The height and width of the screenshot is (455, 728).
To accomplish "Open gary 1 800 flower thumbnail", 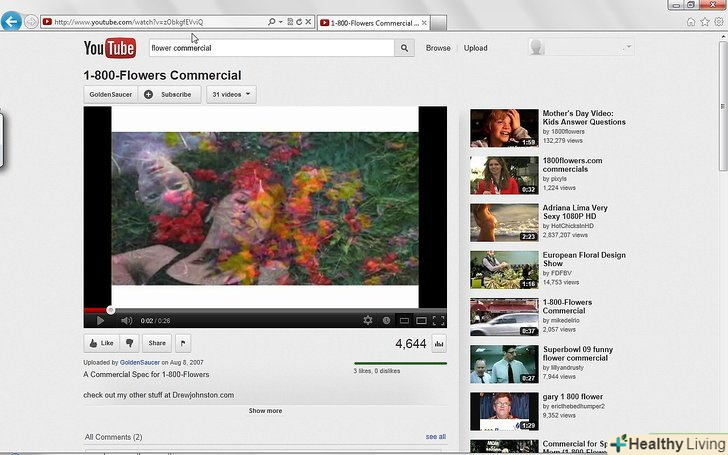I will click(504, 411).
